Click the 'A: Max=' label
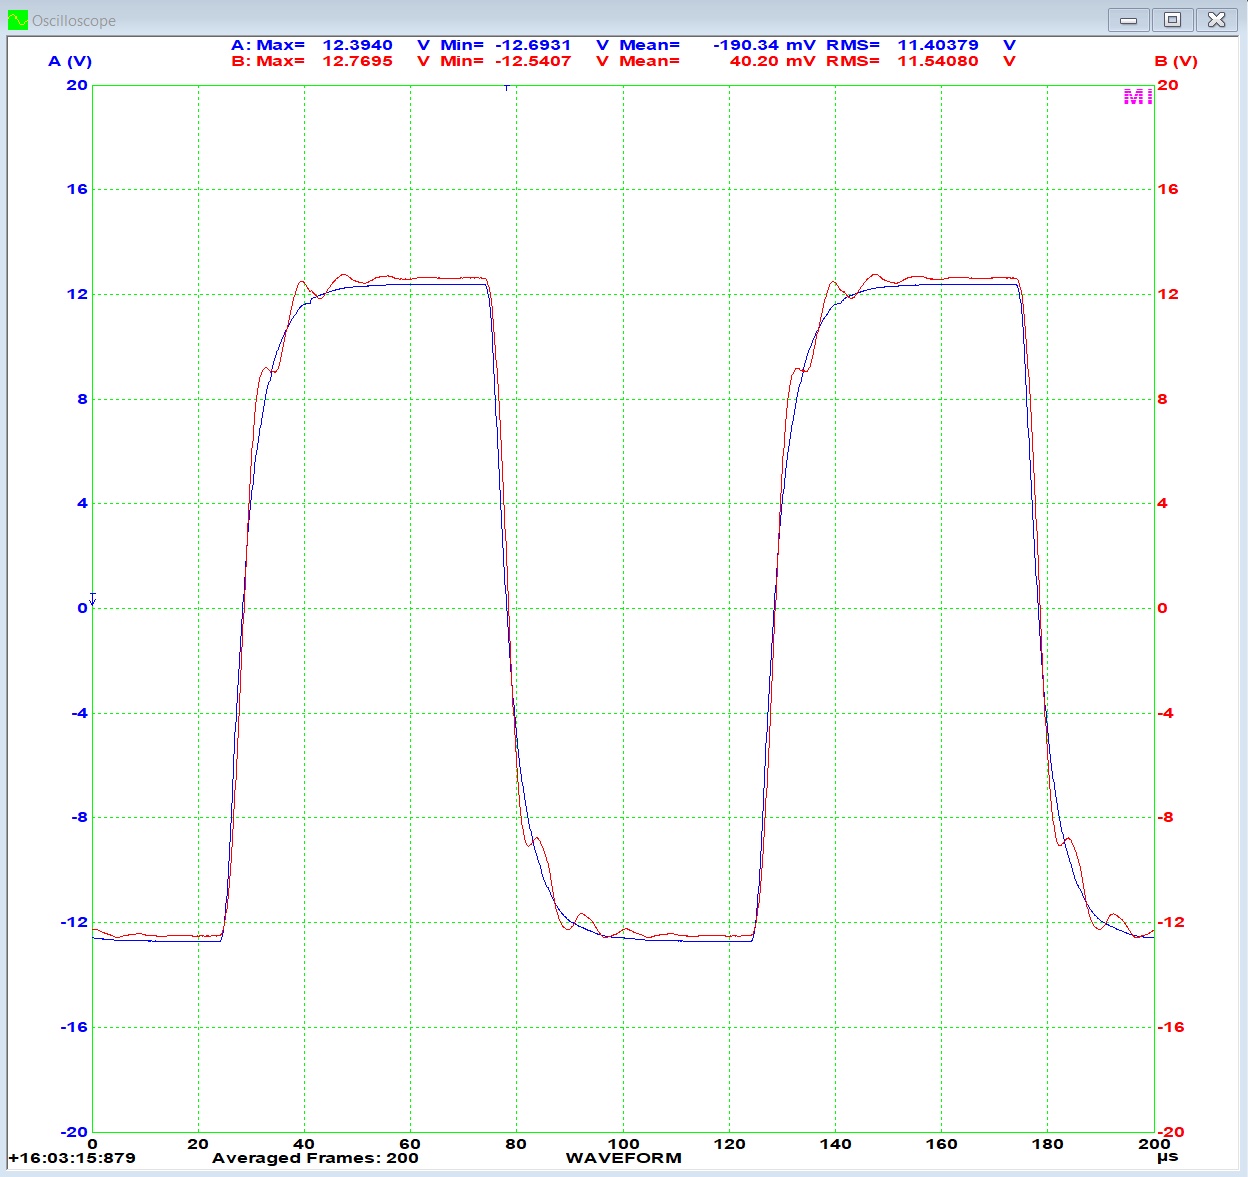 pyautogui.click(x=268, y=45)
